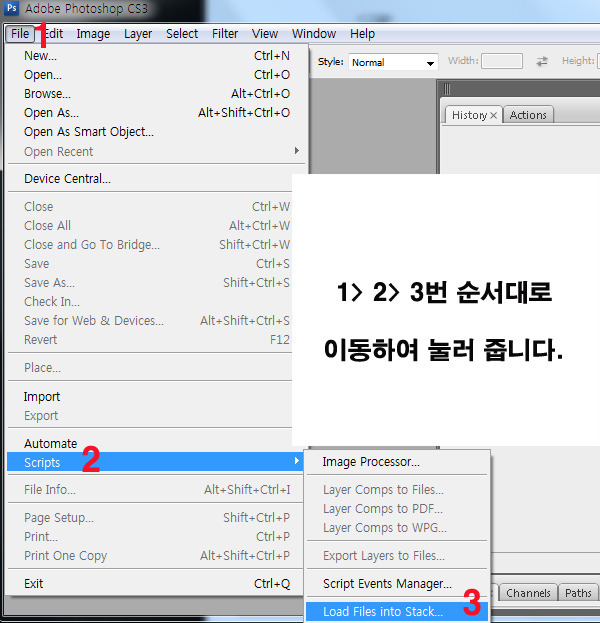Switch to the History tab
The width and height of the screenshot is (600, 623).
(x=469, y=115)
